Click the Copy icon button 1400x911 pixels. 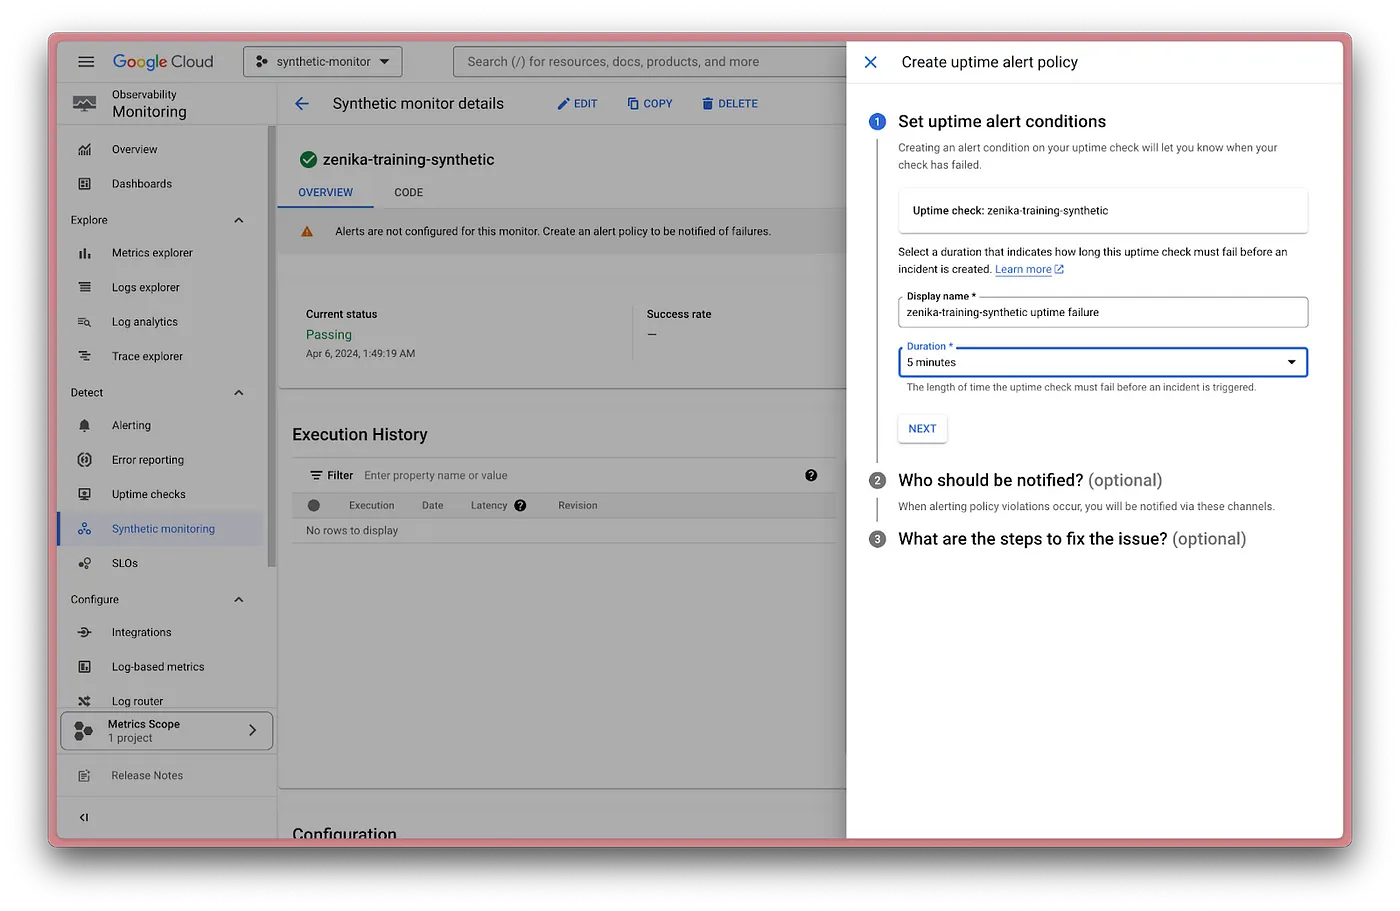point(633,104)
